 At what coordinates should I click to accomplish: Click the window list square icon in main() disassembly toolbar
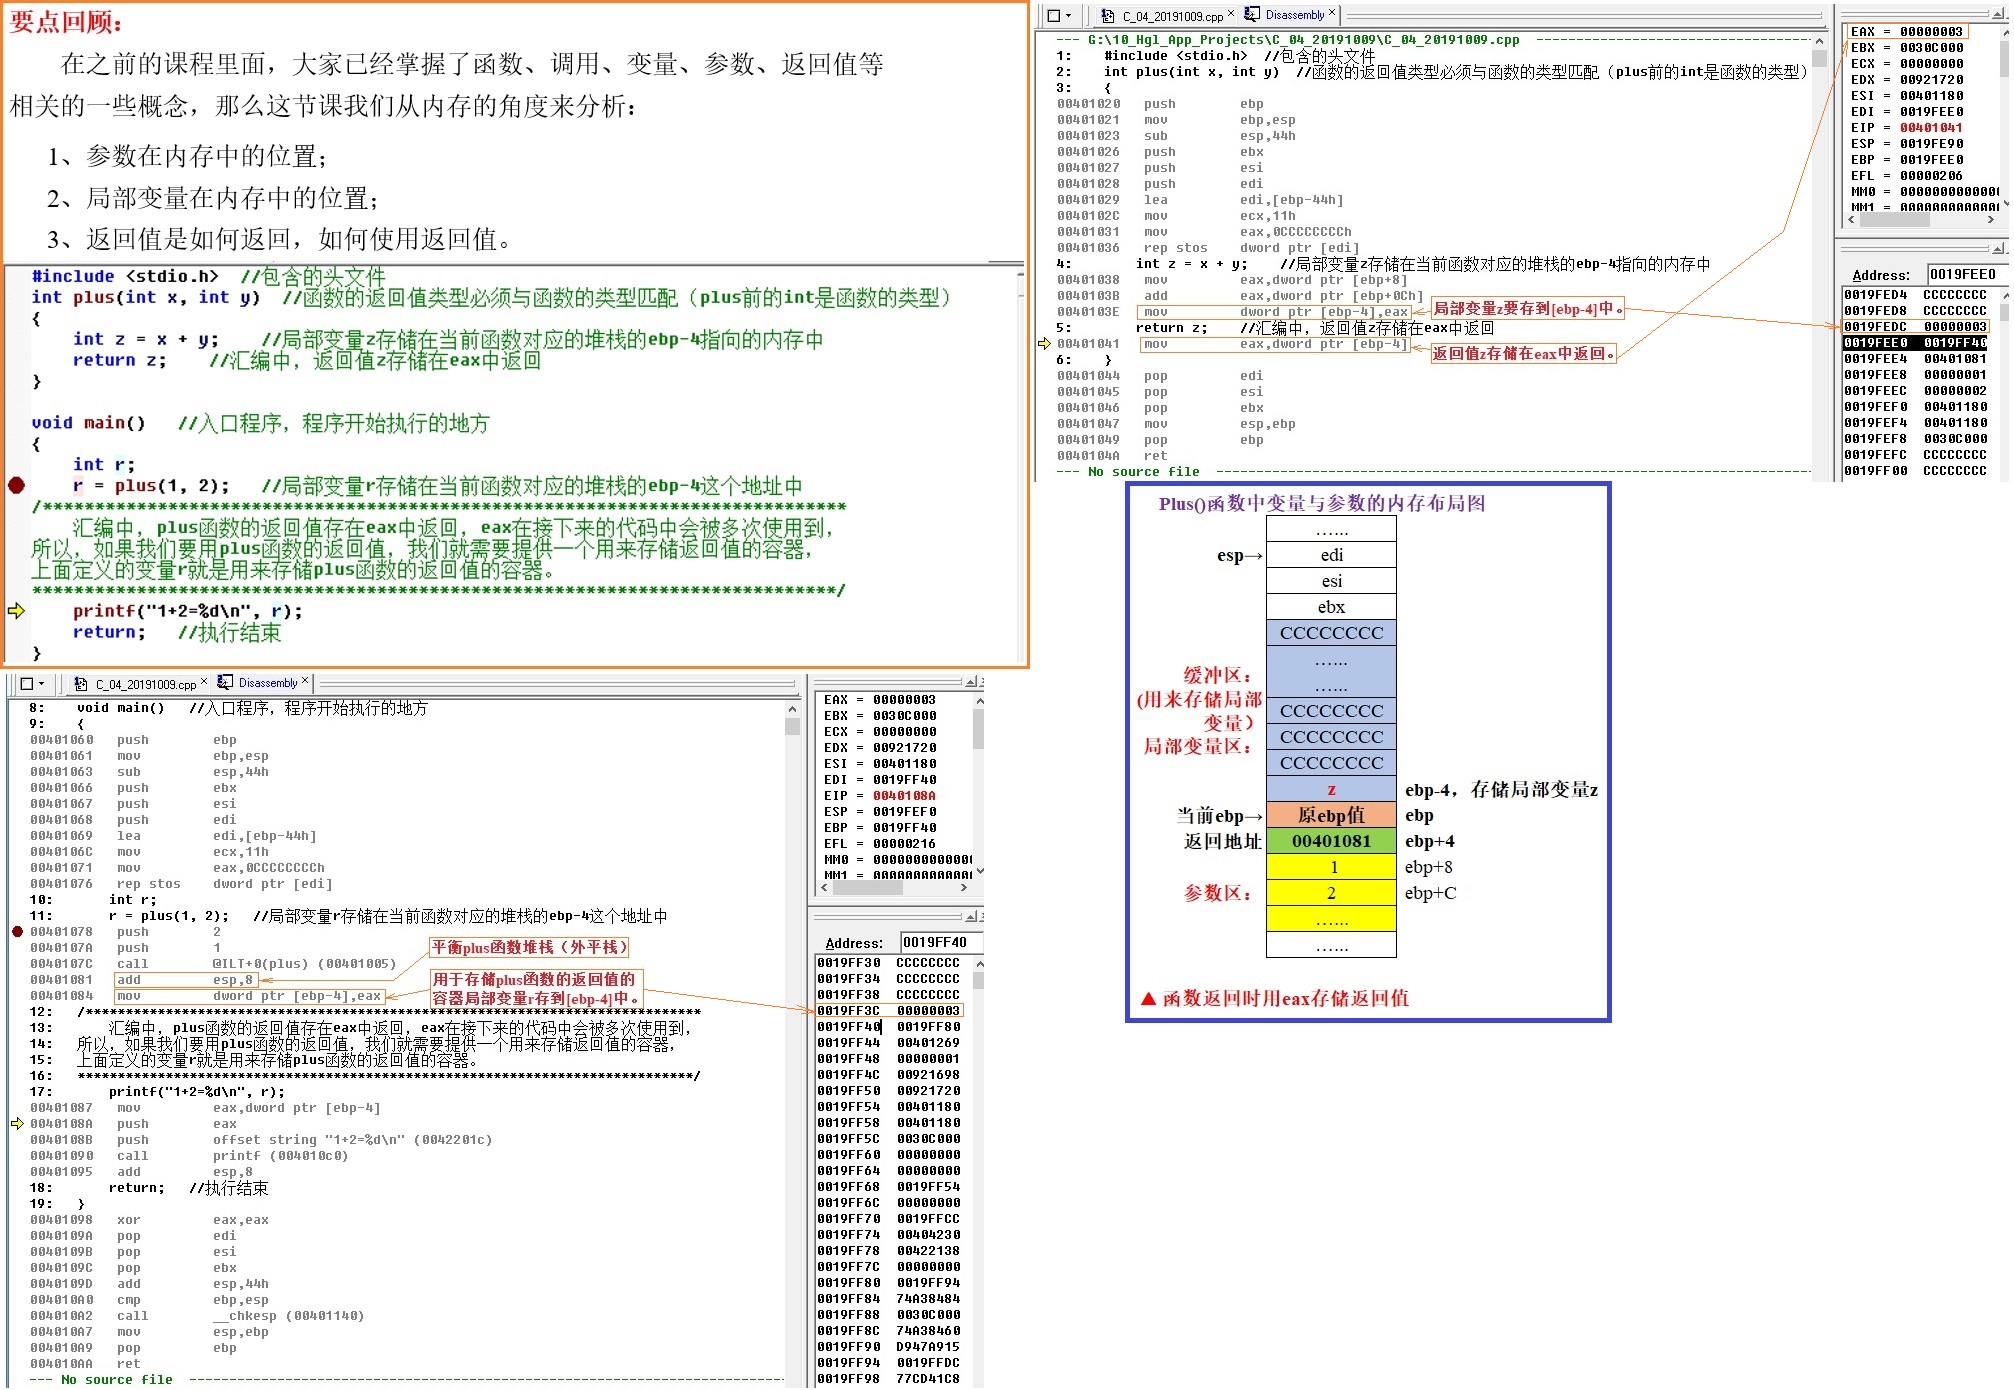[27, 684]
